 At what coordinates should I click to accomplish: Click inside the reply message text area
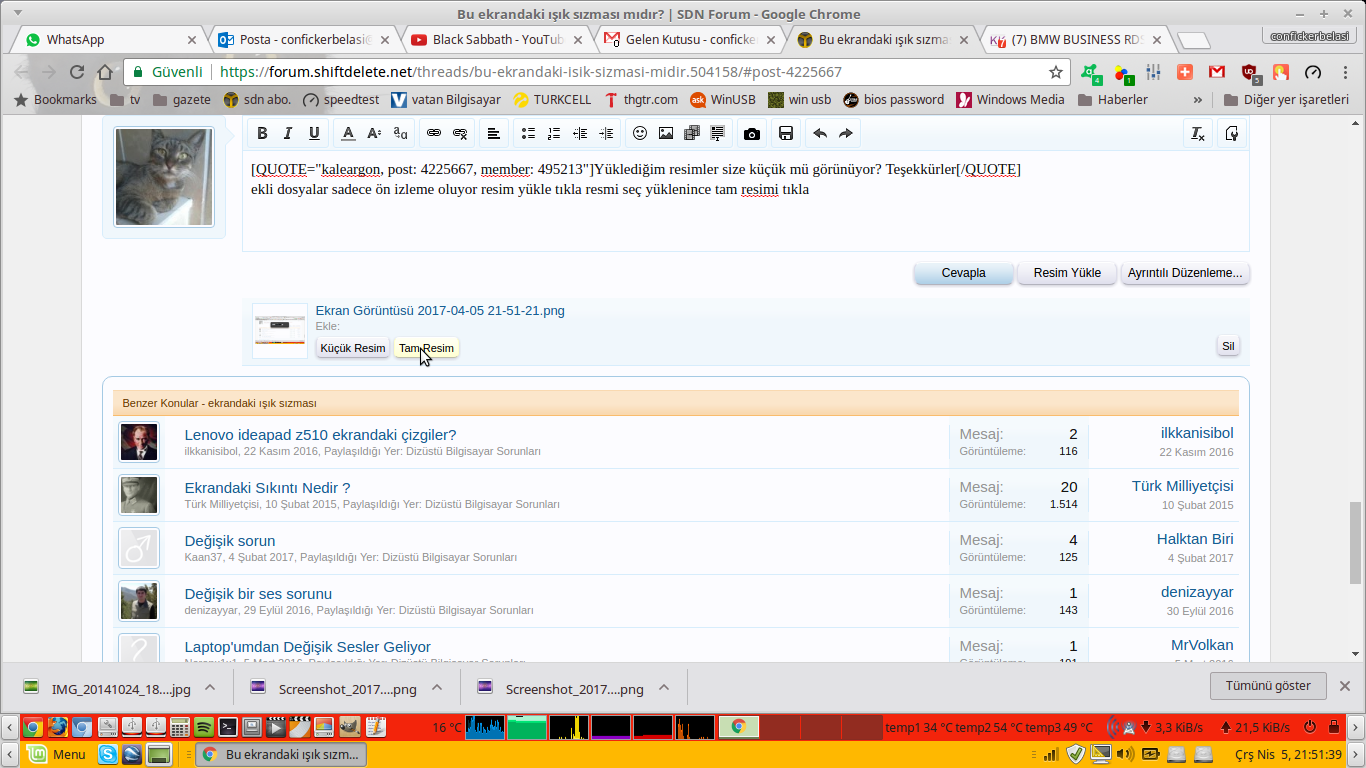745,200
